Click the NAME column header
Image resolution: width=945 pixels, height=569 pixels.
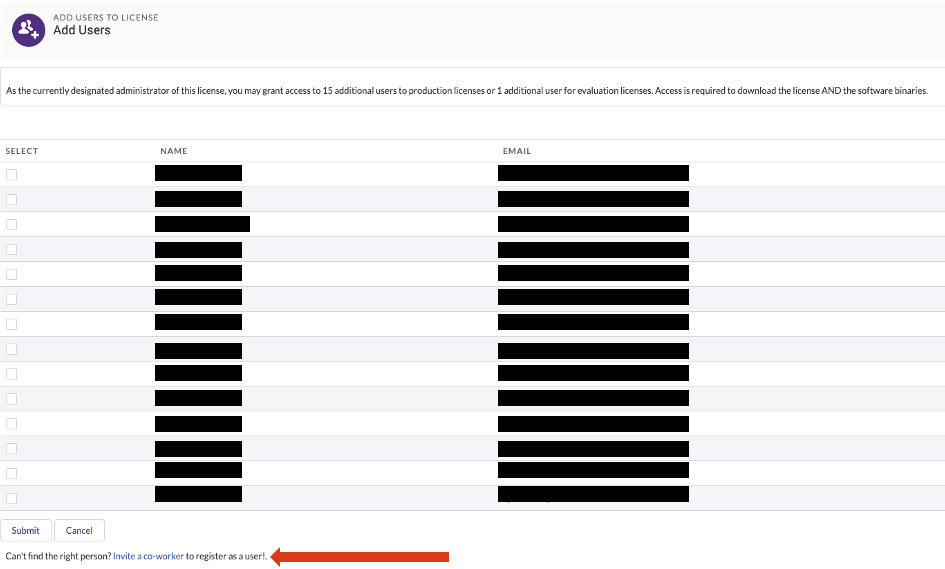point(173,151)
